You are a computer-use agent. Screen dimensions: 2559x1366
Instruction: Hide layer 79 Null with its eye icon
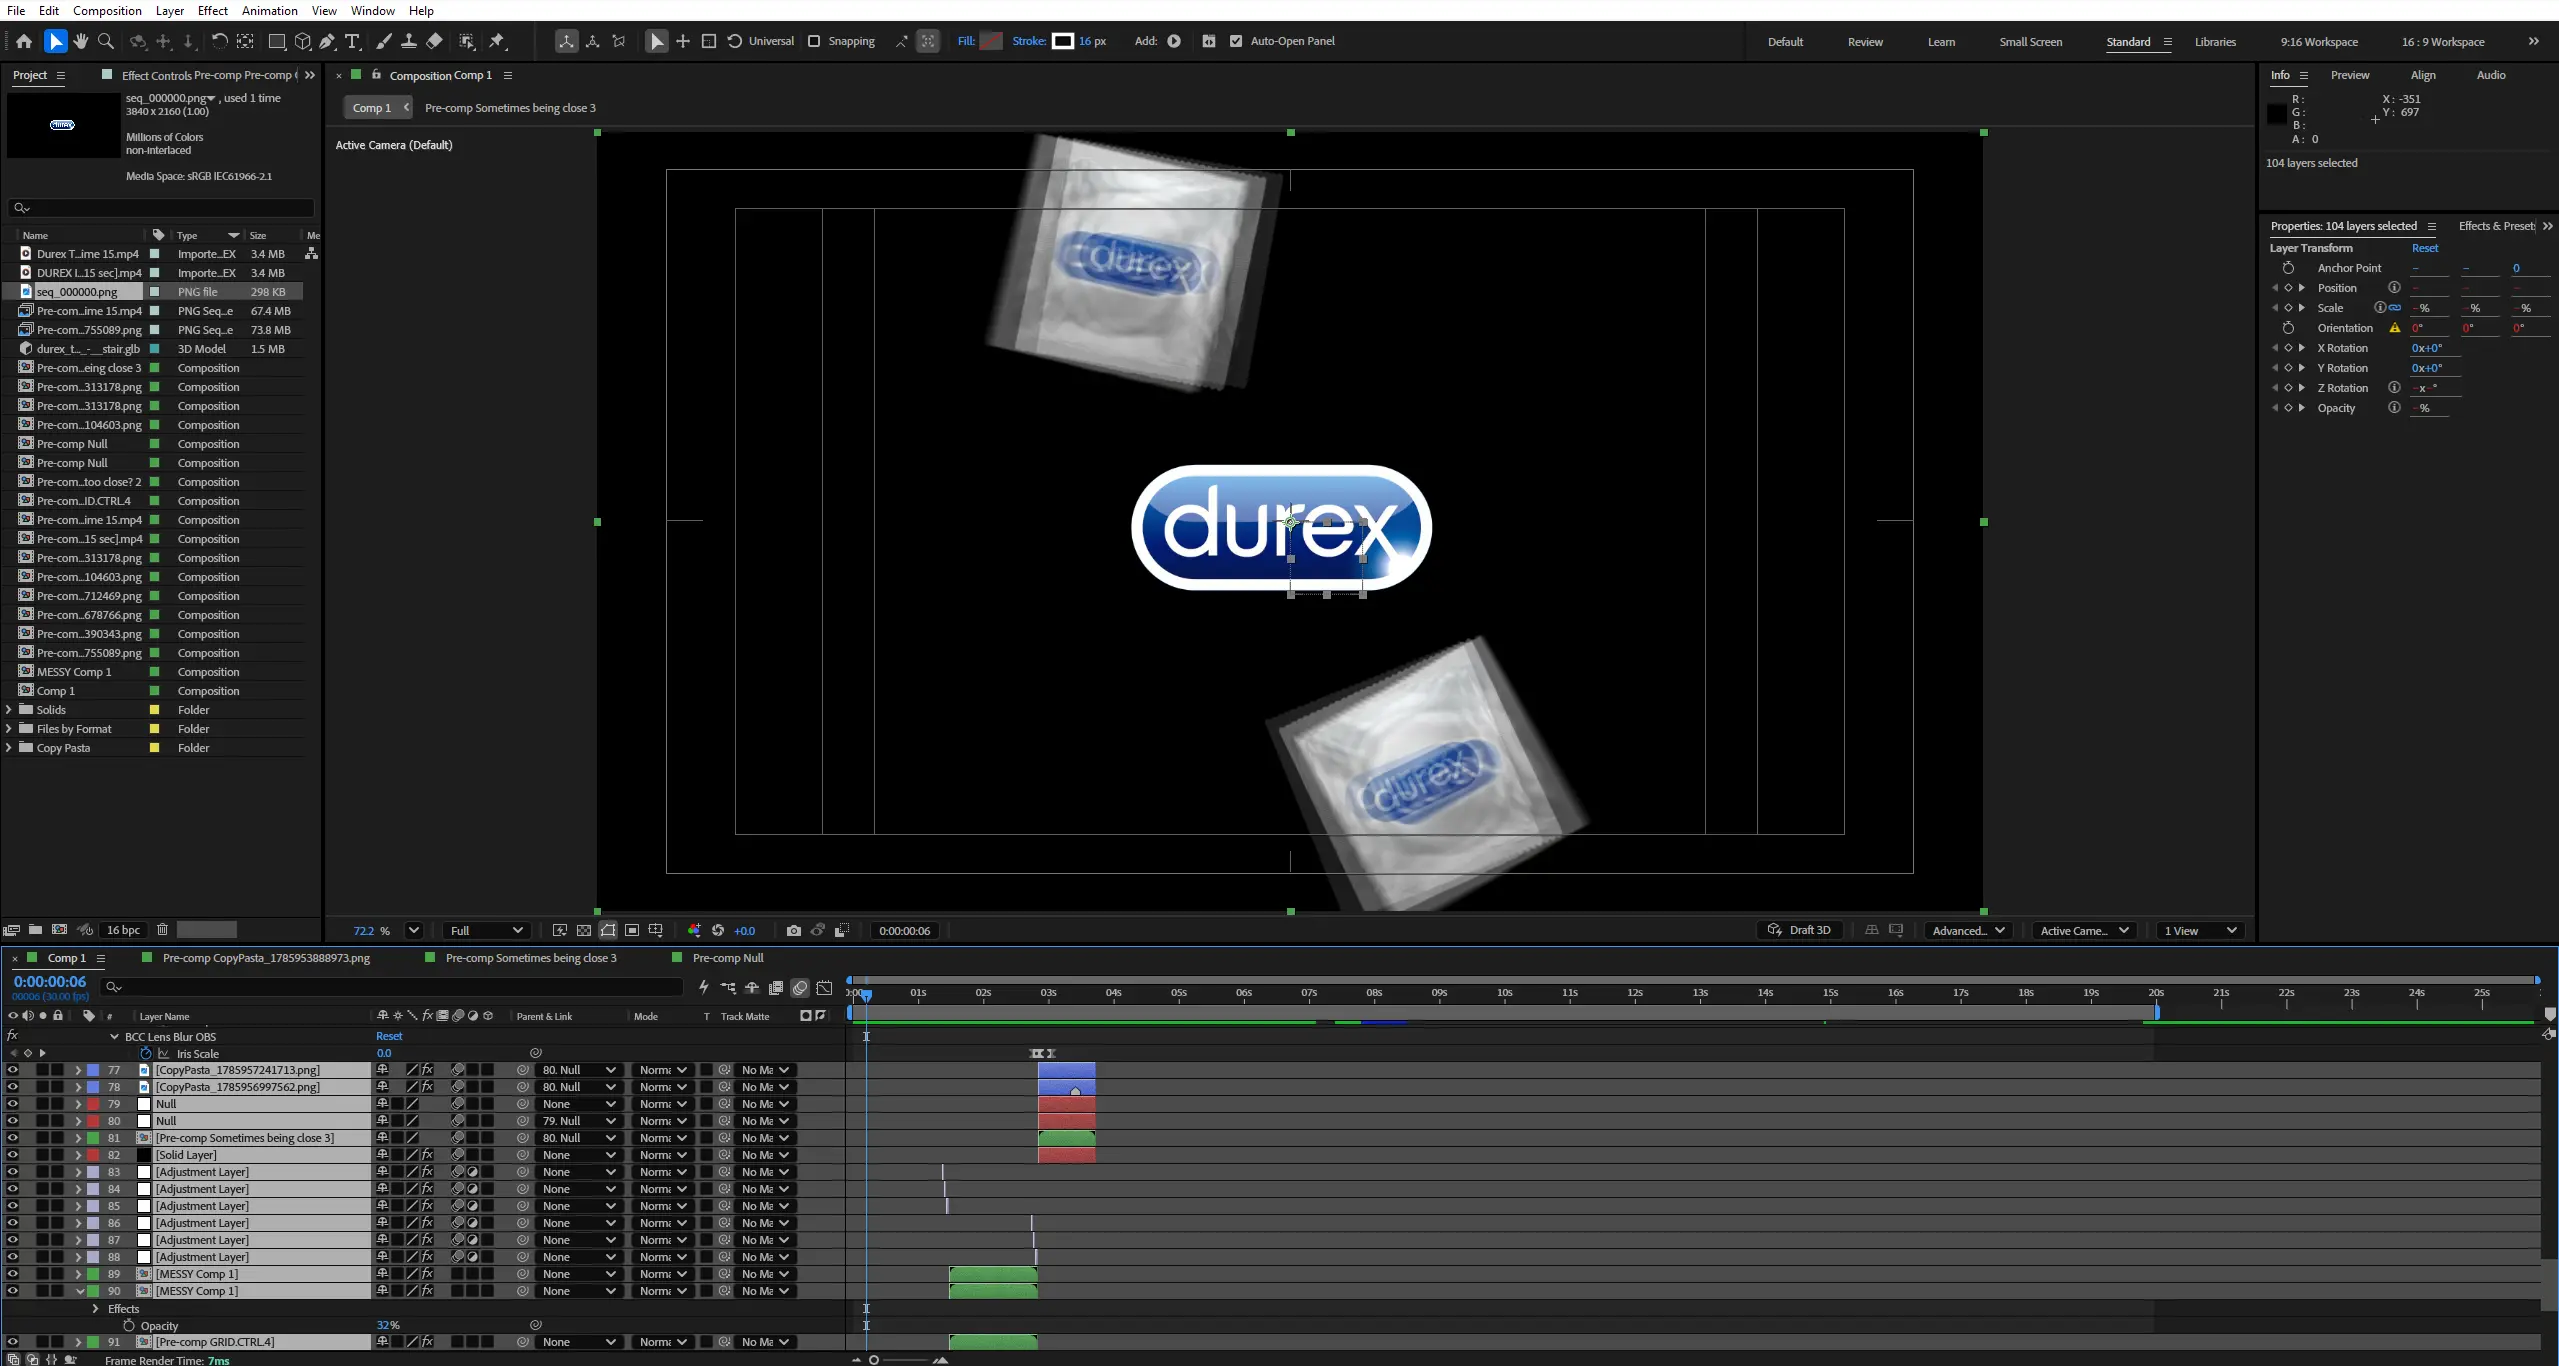click(12, 1104)
